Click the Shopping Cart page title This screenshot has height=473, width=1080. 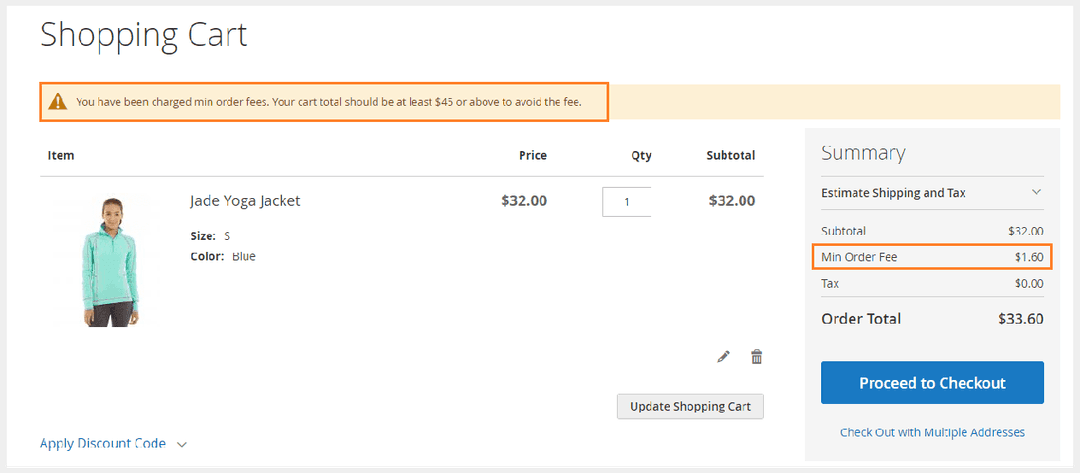point(143,36)
